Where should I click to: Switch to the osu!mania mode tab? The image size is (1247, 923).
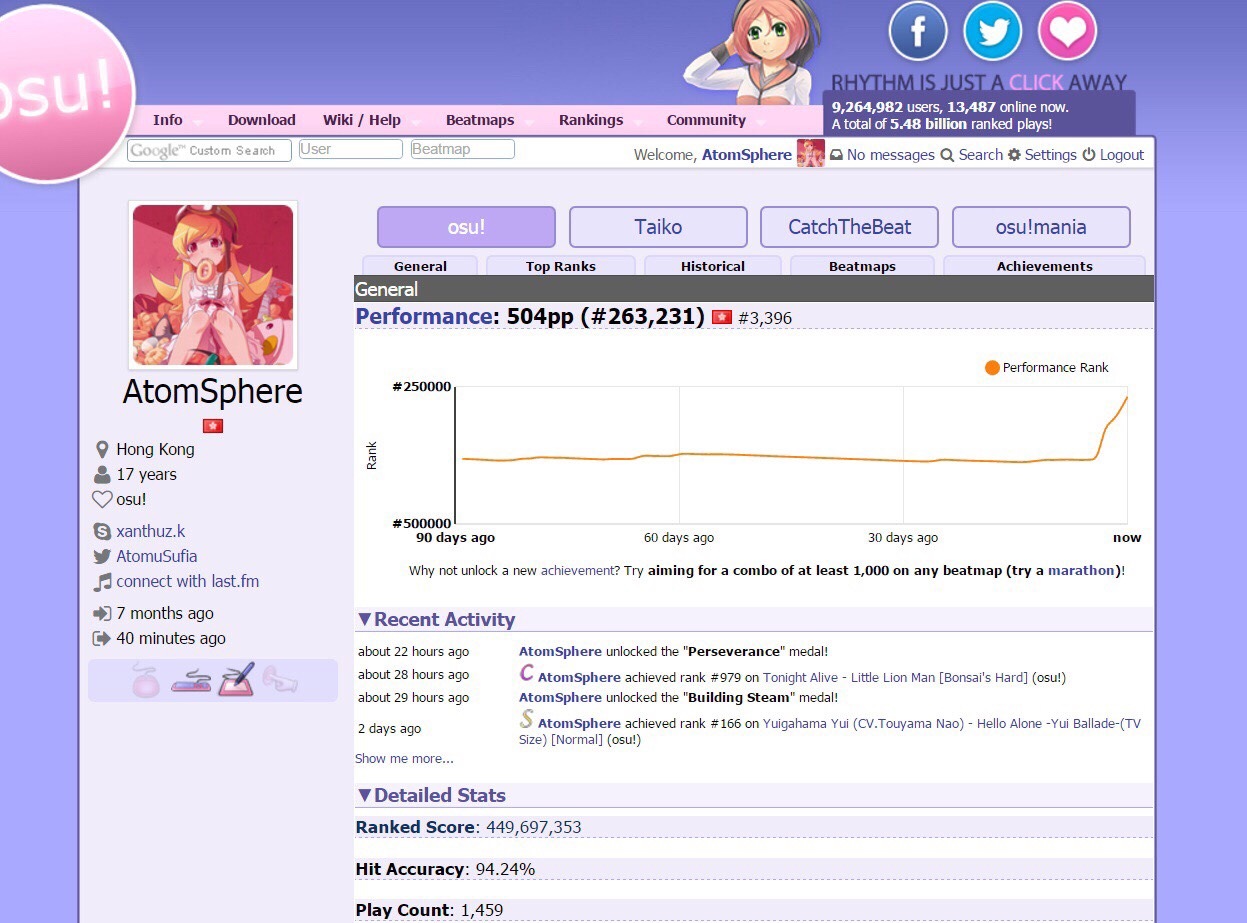point(1041,227)
